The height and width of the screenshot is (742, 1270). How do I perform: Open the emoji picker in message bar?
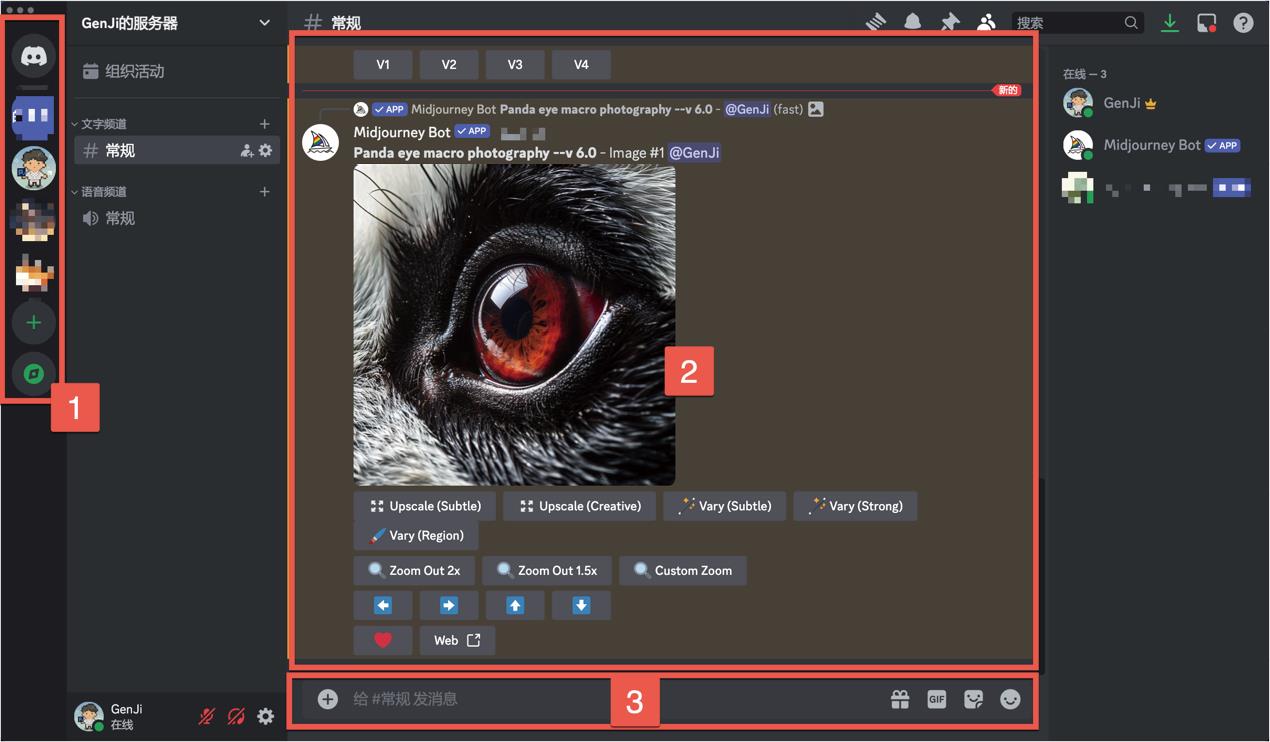1010,699
